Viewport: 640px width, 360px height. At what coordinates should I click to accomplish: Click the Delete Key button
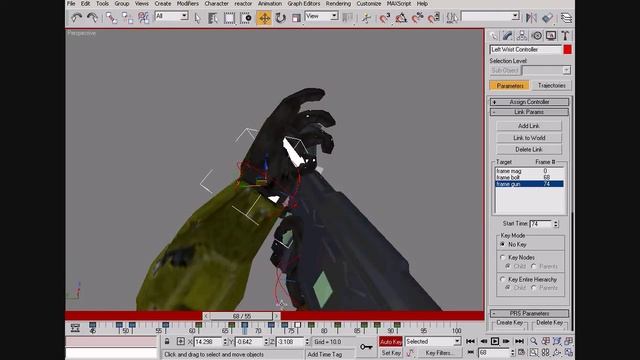[x=549, y=323]
